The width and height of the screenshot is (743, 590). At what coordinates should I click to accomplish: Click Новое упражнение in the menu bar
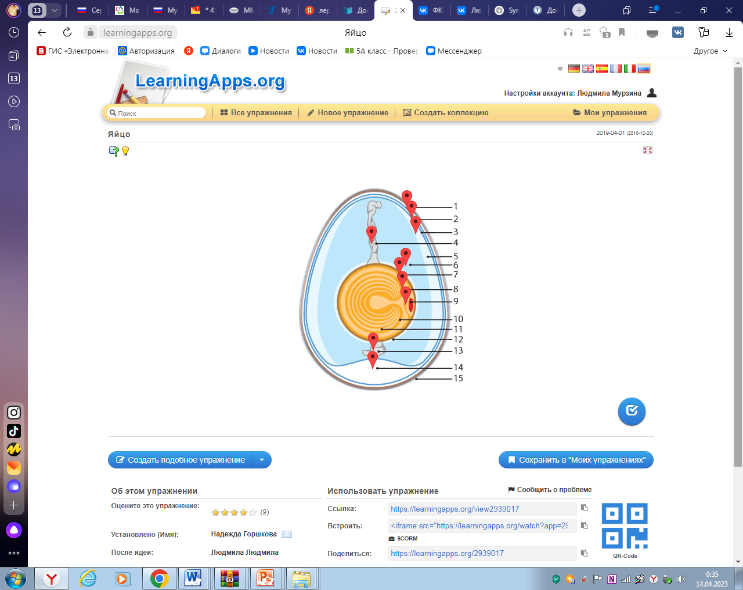[x=347, y=113]
